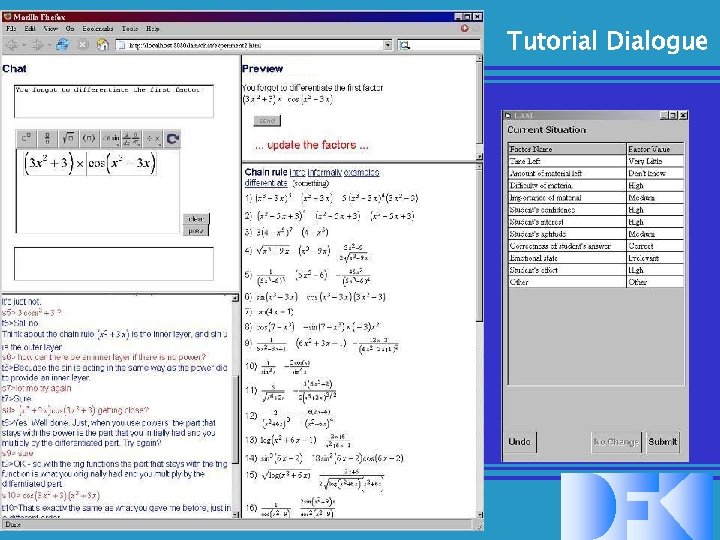Click the red throbber icon in menu bar
This screenshot has height=540, width=720.
[465, 28]
